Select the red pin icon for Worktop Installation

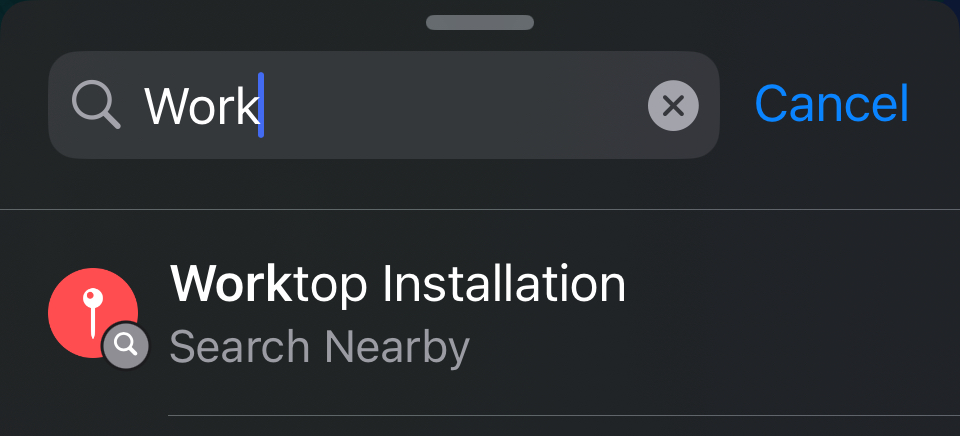pos(93,313)
